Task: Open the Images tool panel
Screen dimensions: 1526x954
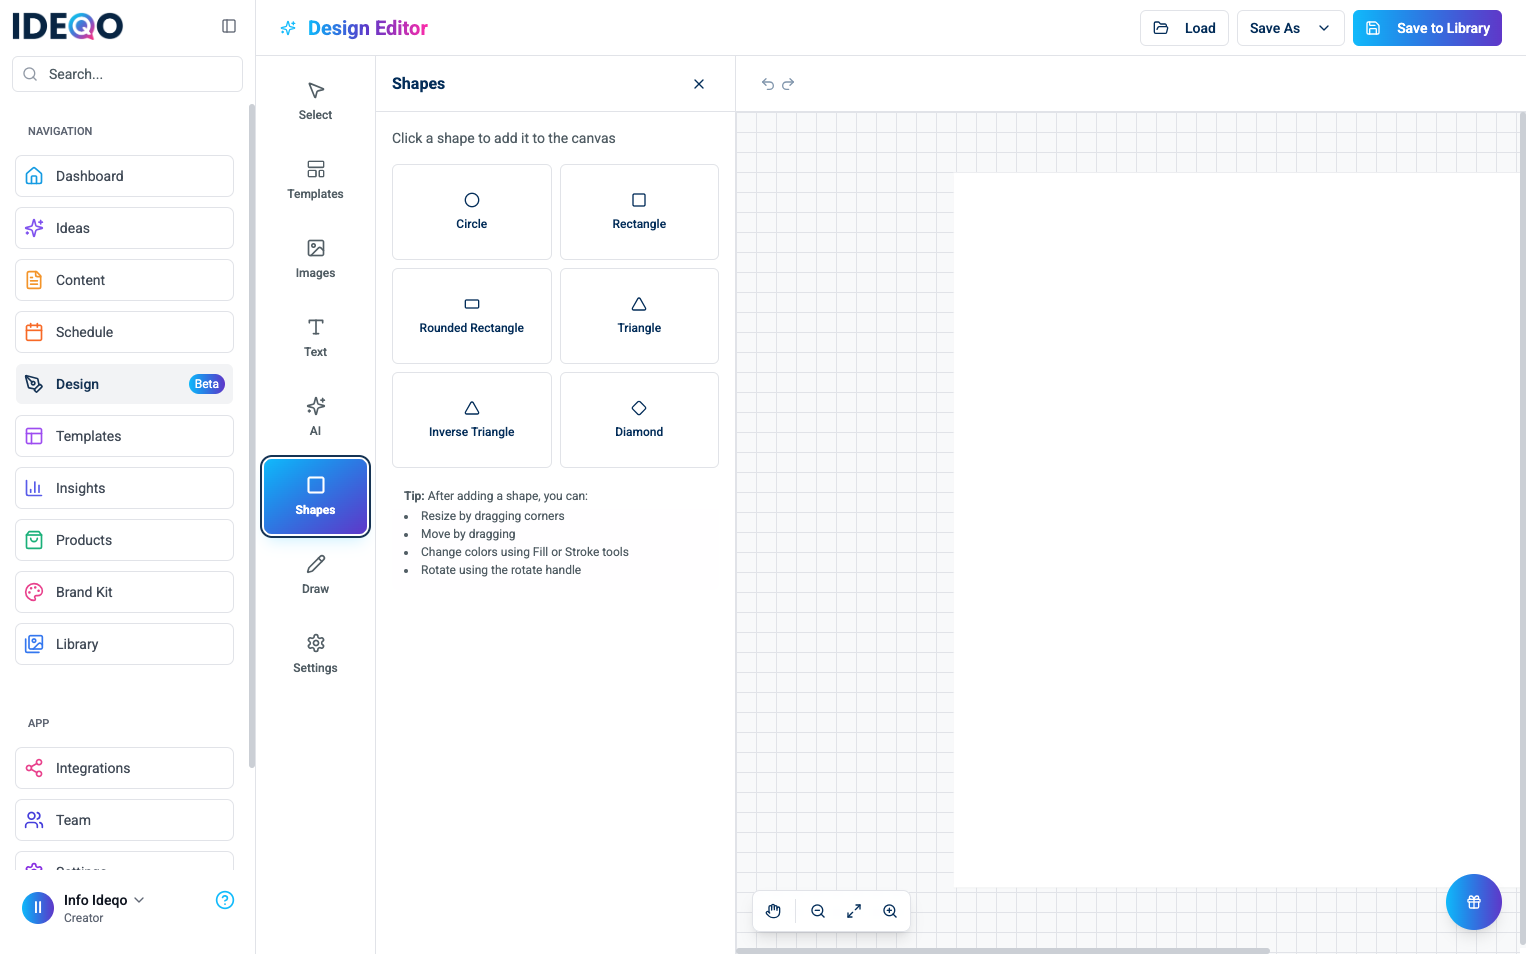Action: 315,259
